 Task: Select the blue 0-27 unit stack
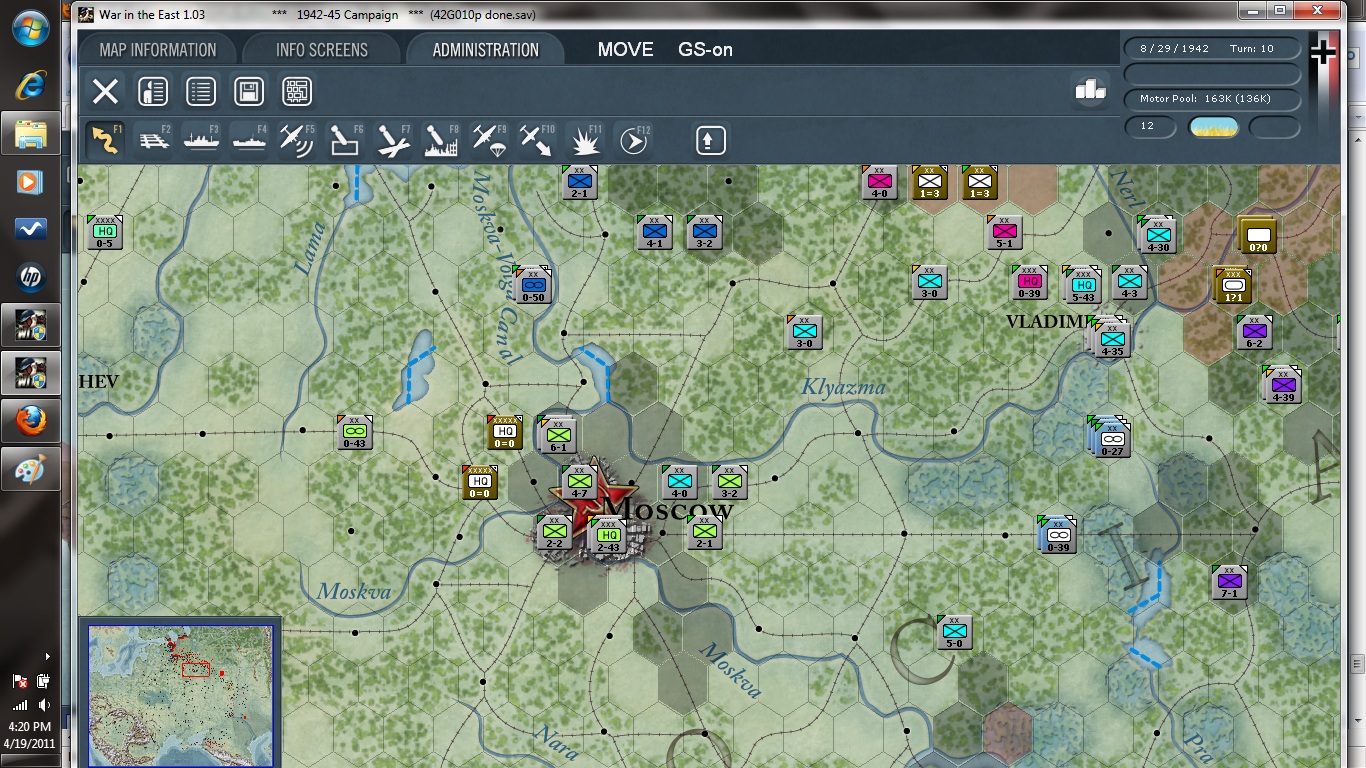[x=1110, y=436]
